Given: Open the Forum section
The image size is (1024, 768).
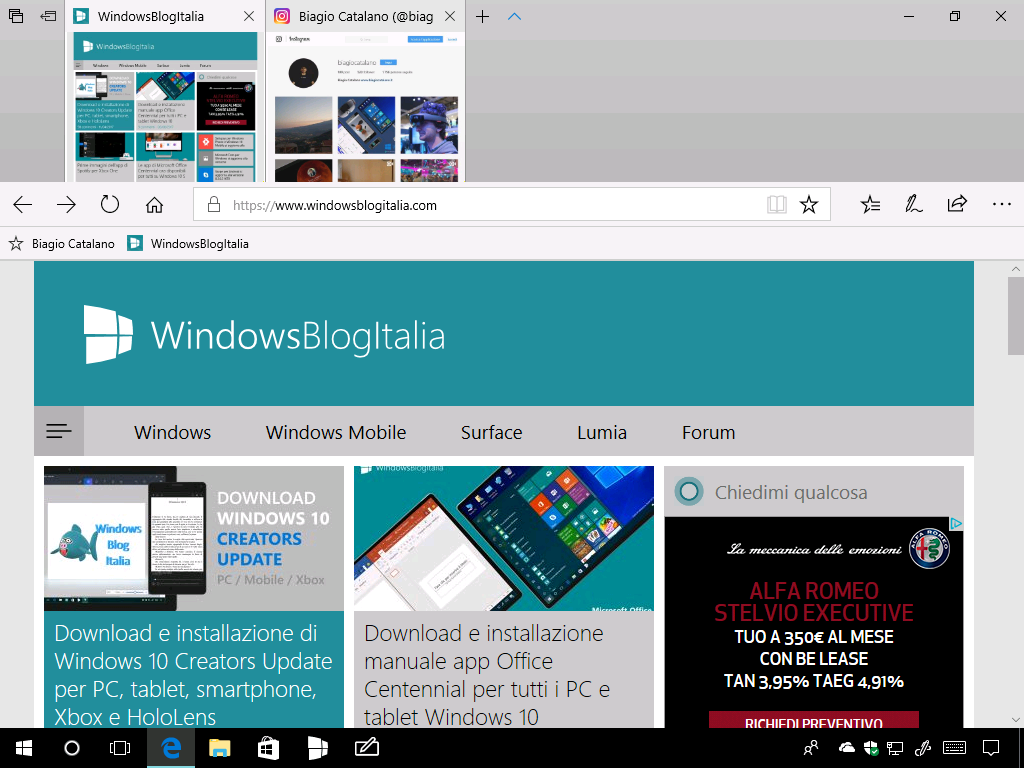Looking at the screenshot, I should [x=709, y=432].
